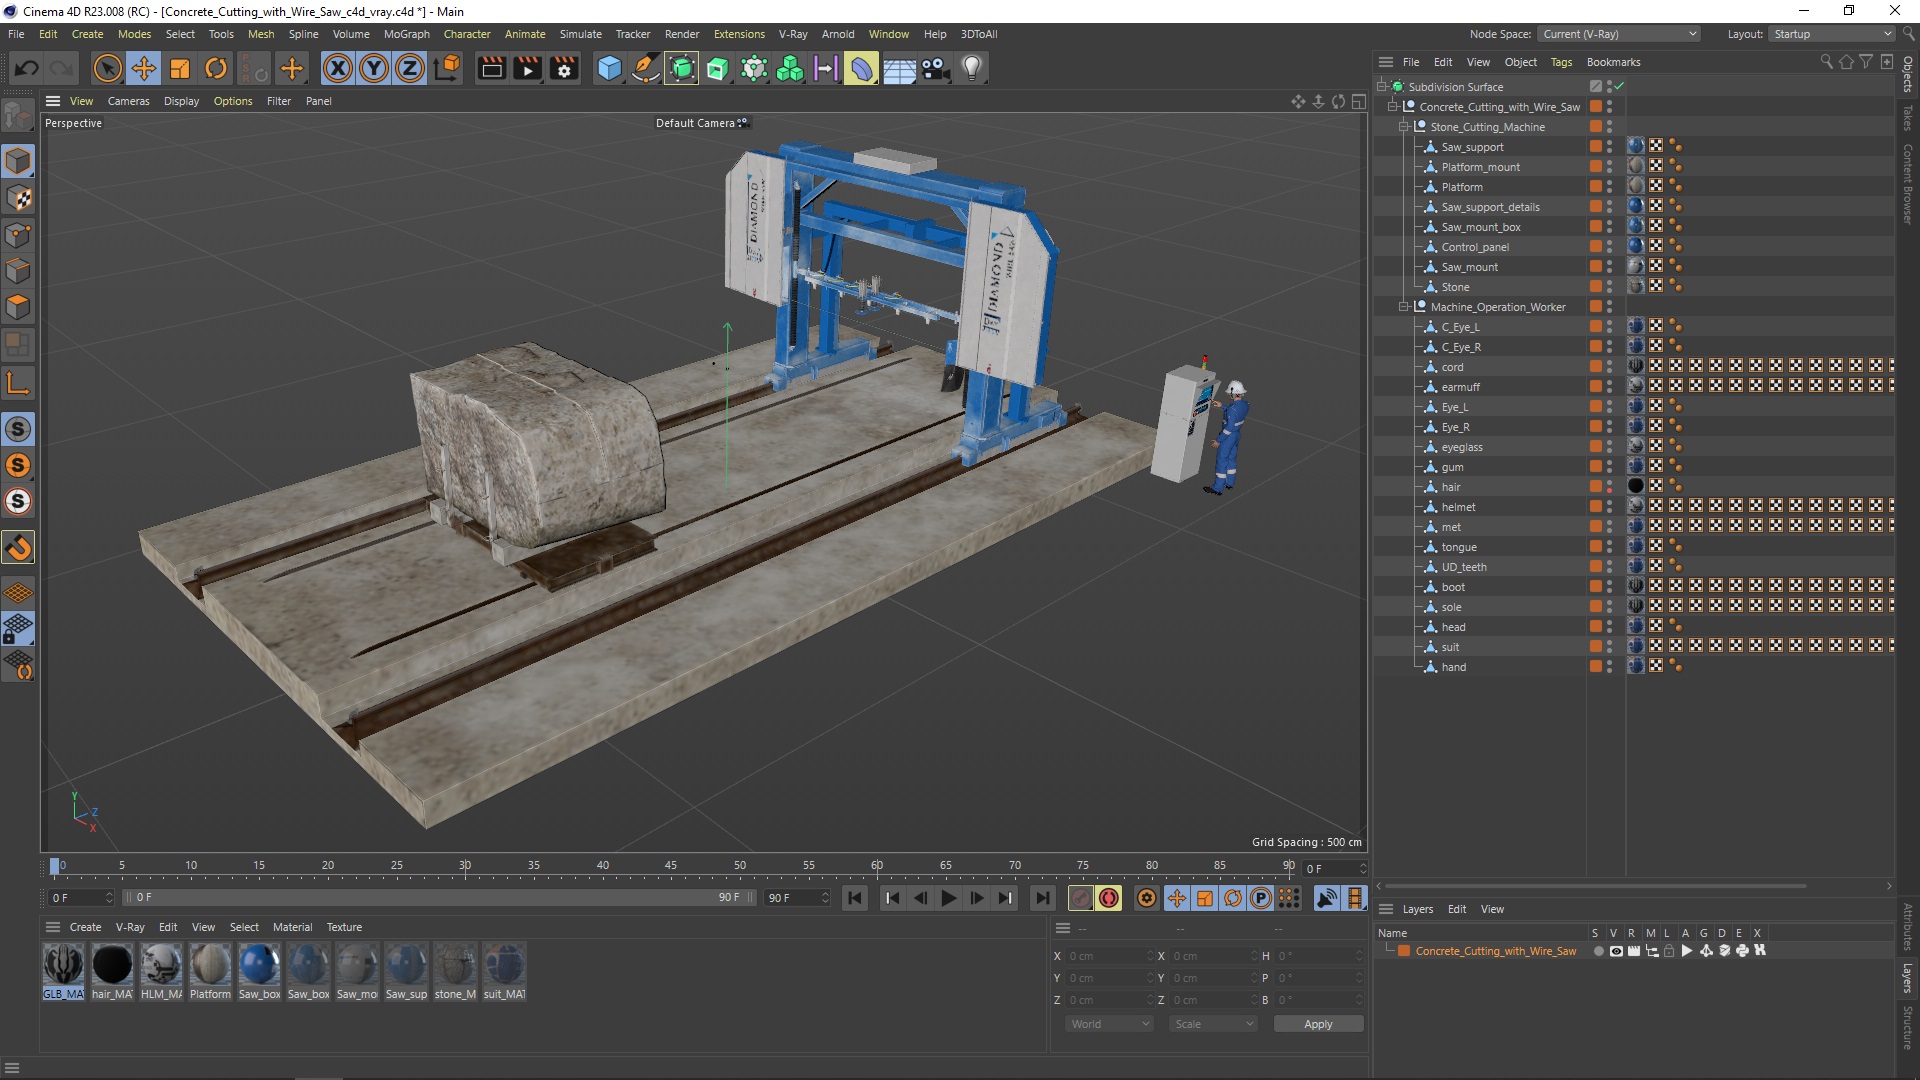The image size is (1920, 1080).
Task: Activate the Move tool
Action: (x=144, y=68)
